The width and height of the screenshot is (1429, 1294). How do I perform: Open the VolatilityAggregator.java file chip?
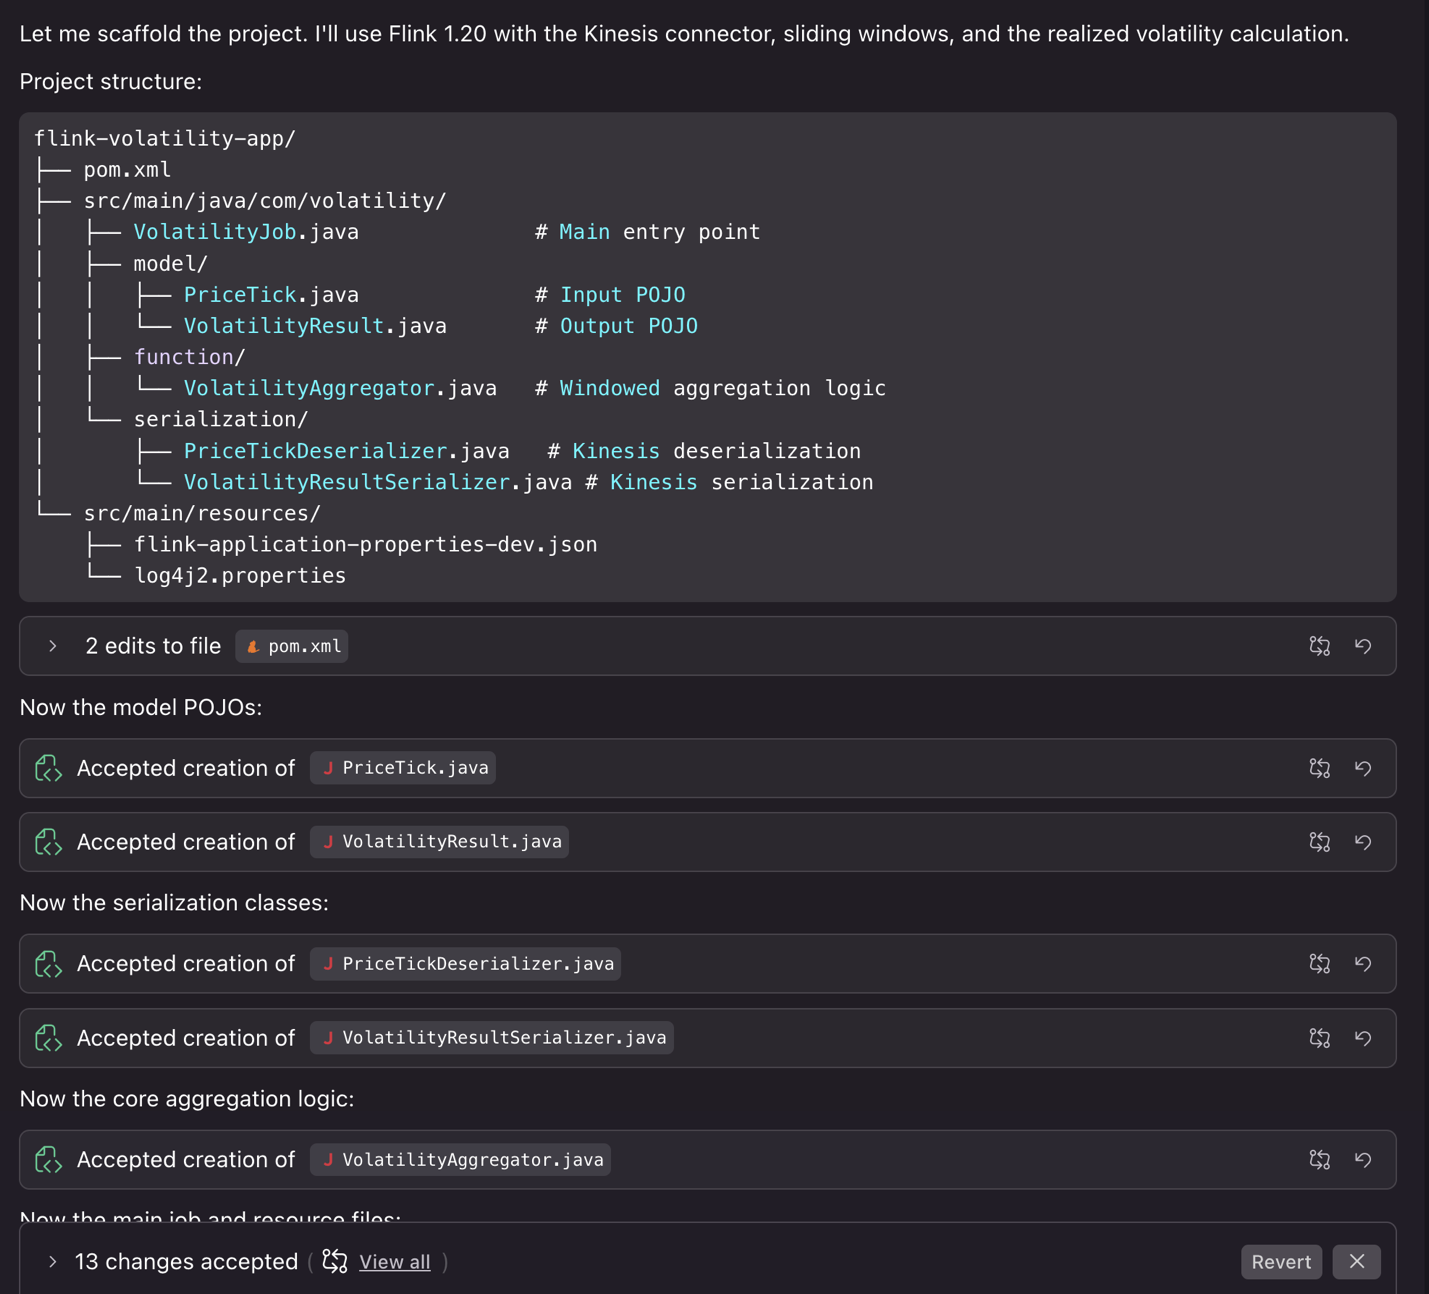[461, 1160]
